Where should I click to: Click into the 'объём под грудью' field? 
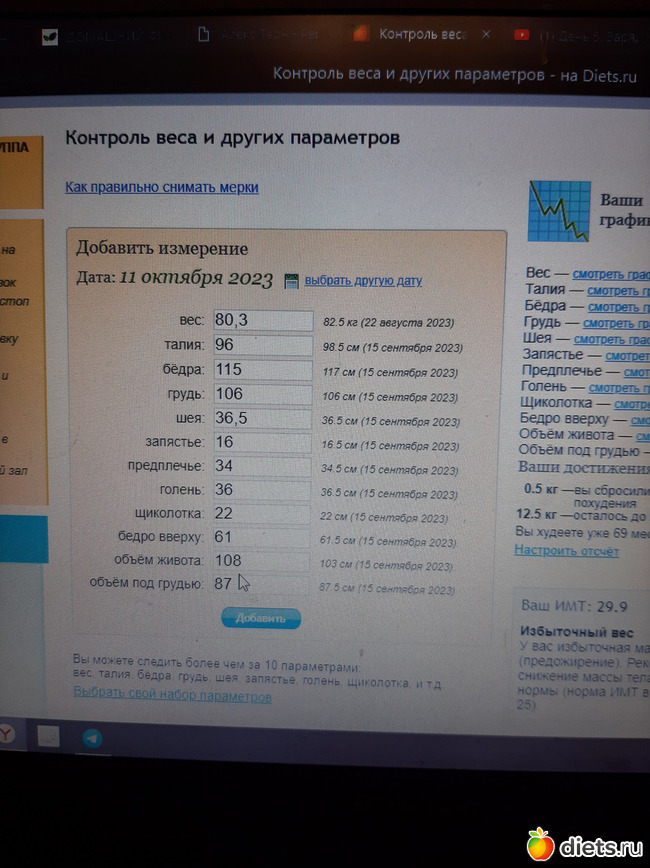pyautogui.click(x=262, y=584)
